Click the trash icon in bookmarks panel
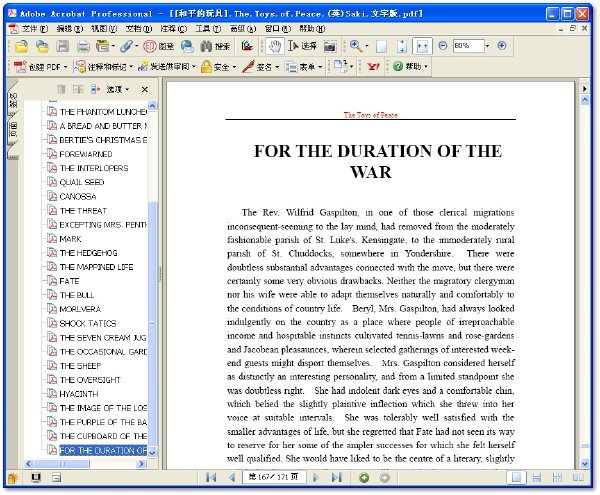600x495 pixels. 61,89
